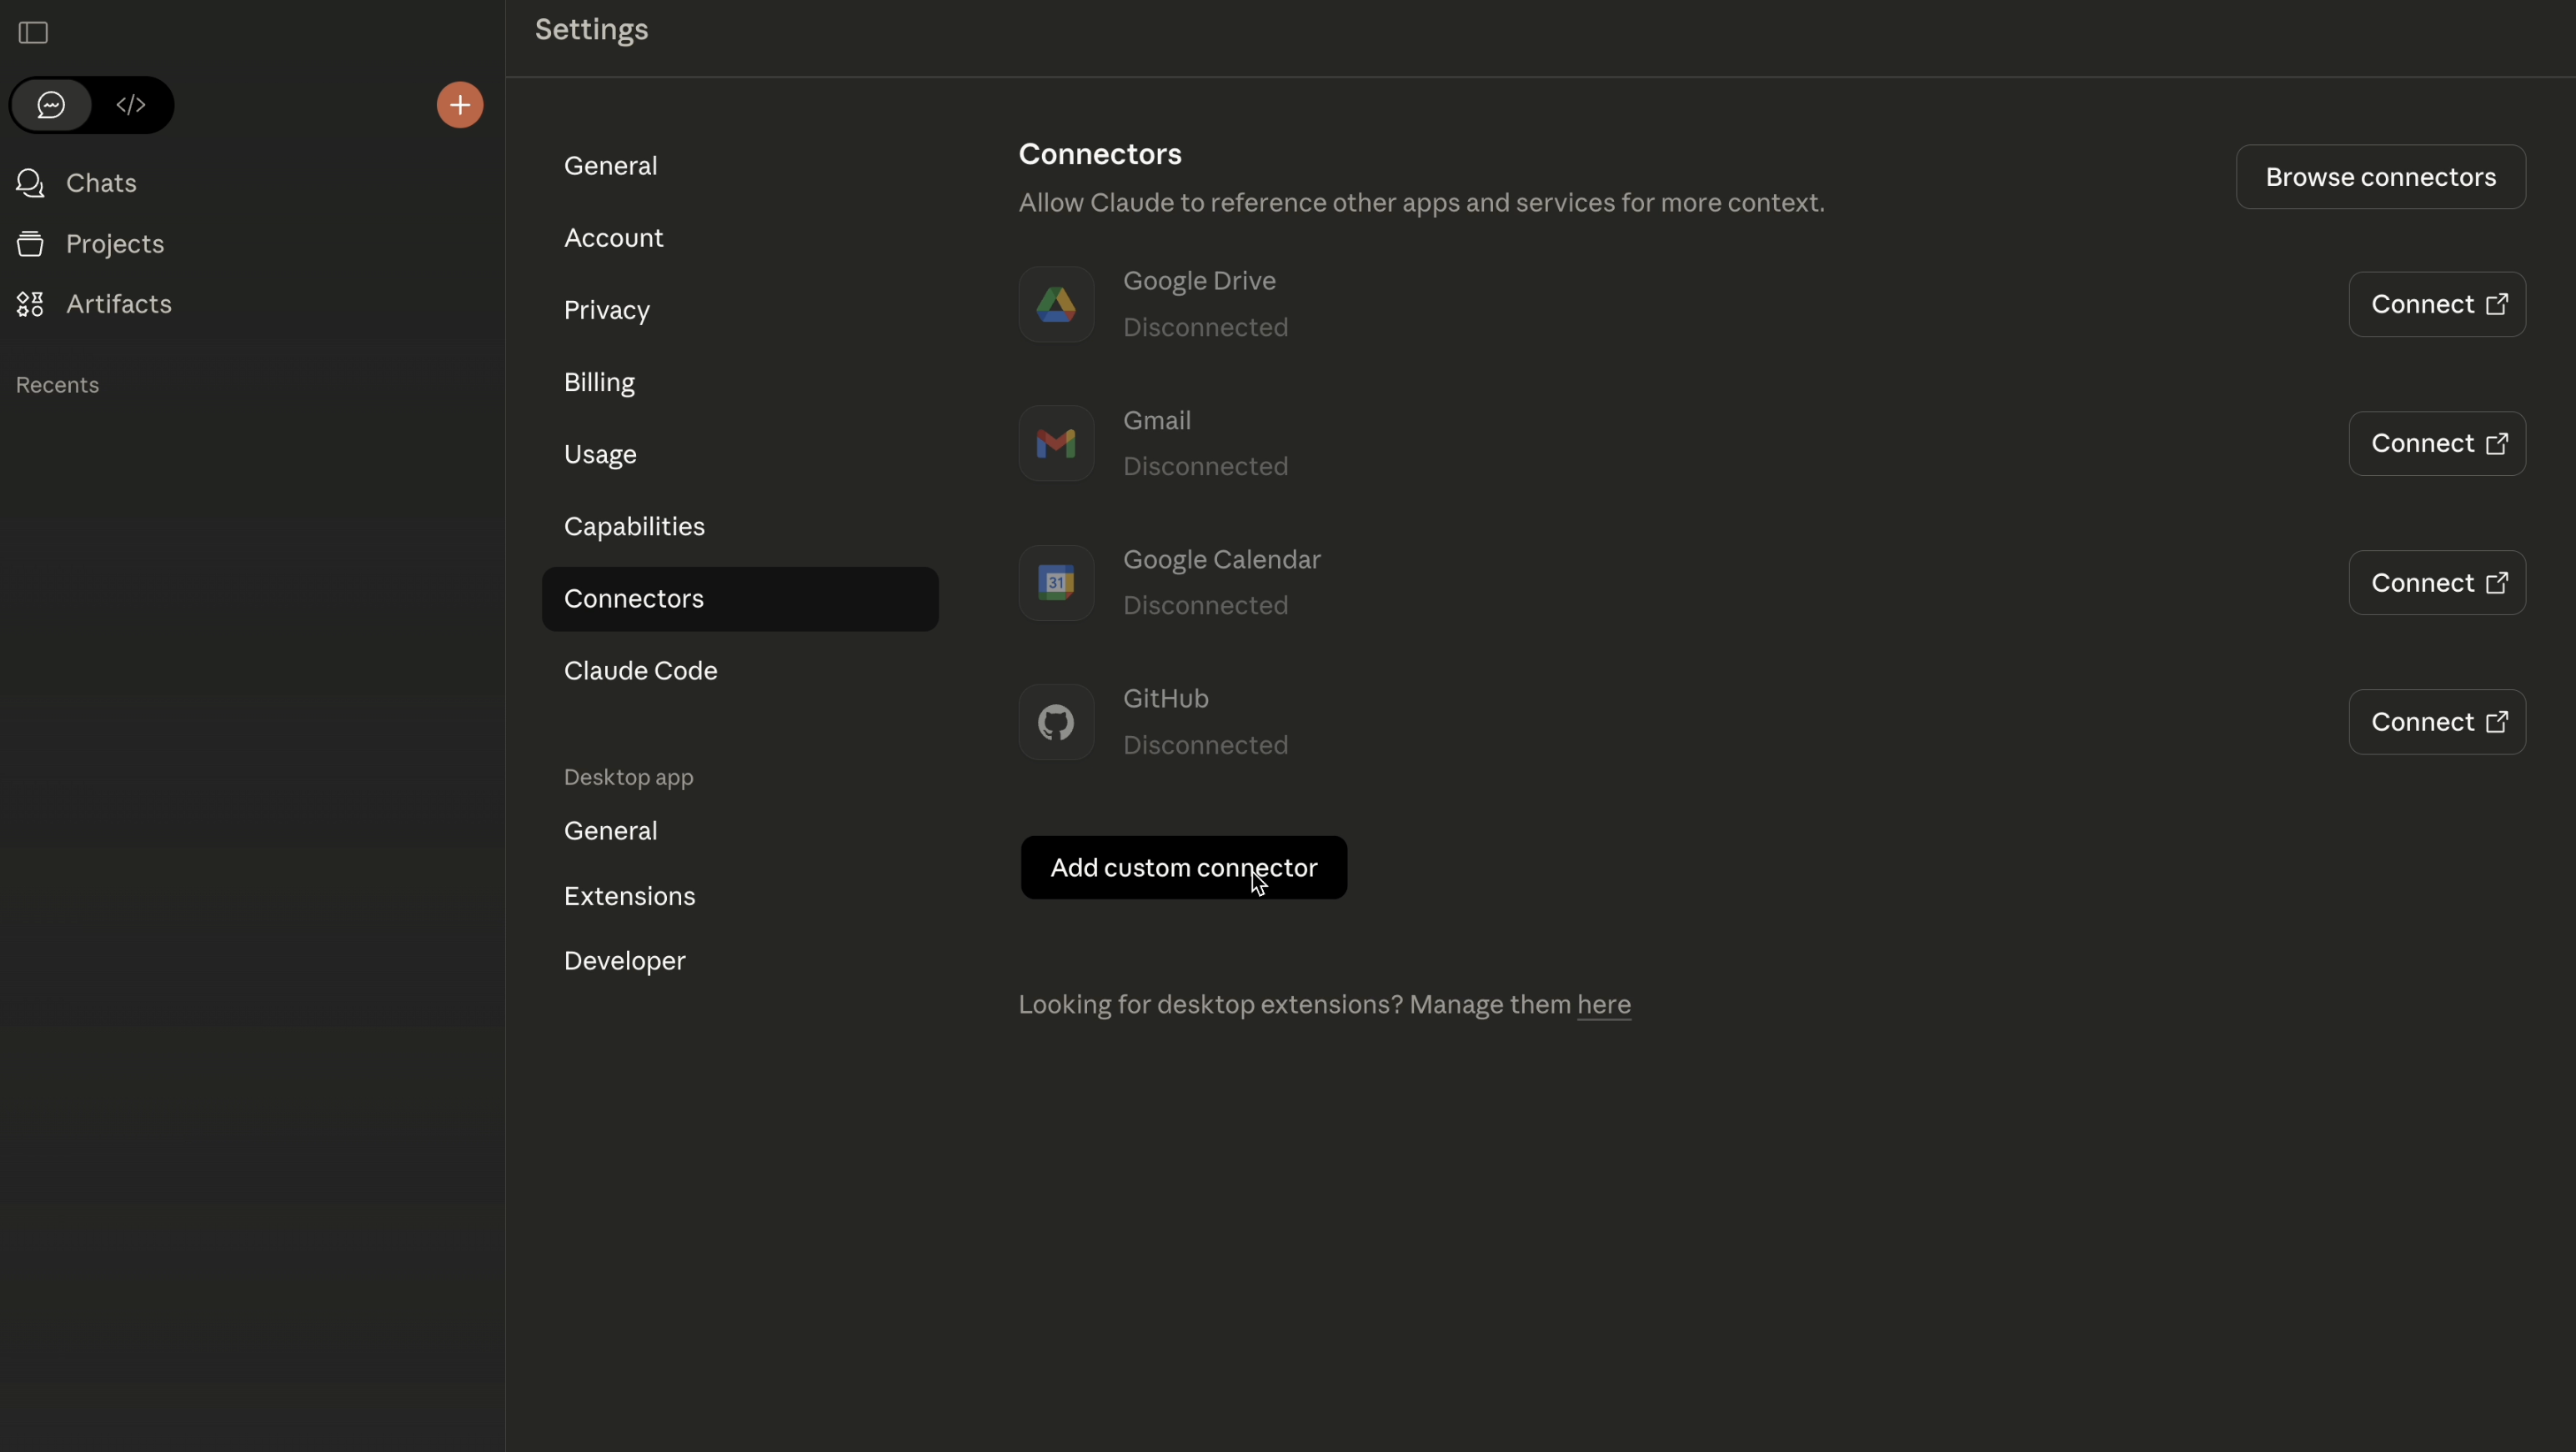Switch to the Connectors settings tab
This screenshot has height=1452, width=2576.
(635, 598)
